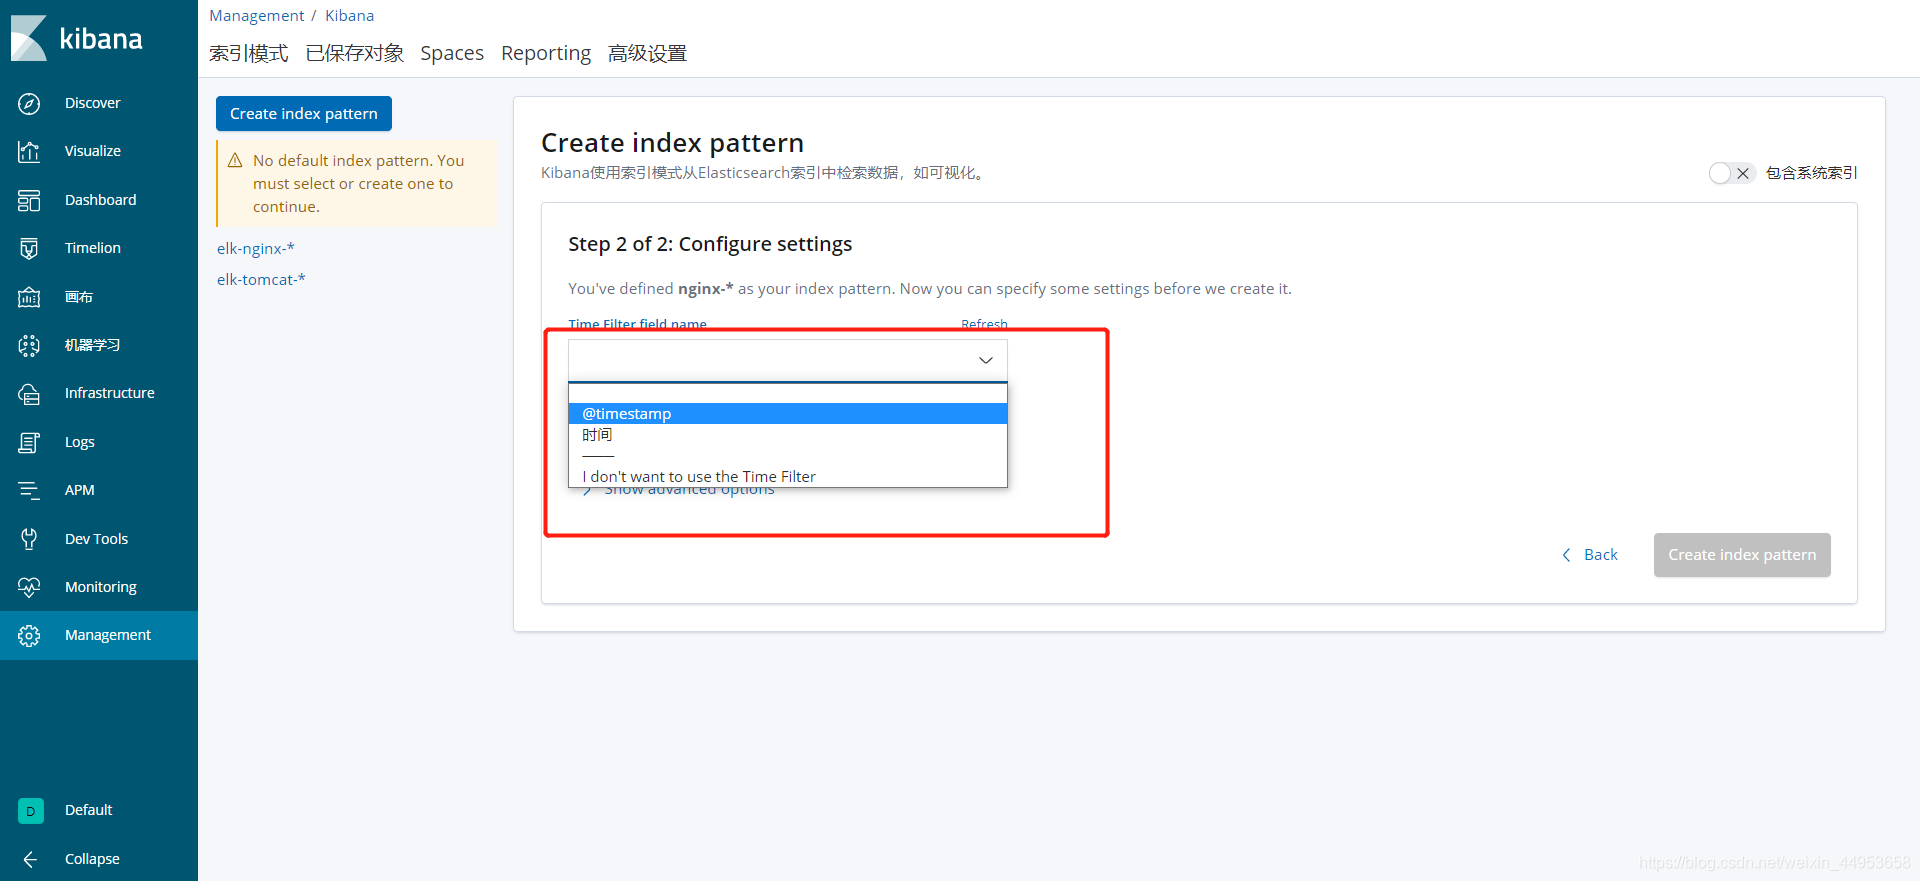Image resolution: width=1920 pixels, height=881 pixels.
Task: Open Dashboard icon in sidebar
Action: coord(29,200)
